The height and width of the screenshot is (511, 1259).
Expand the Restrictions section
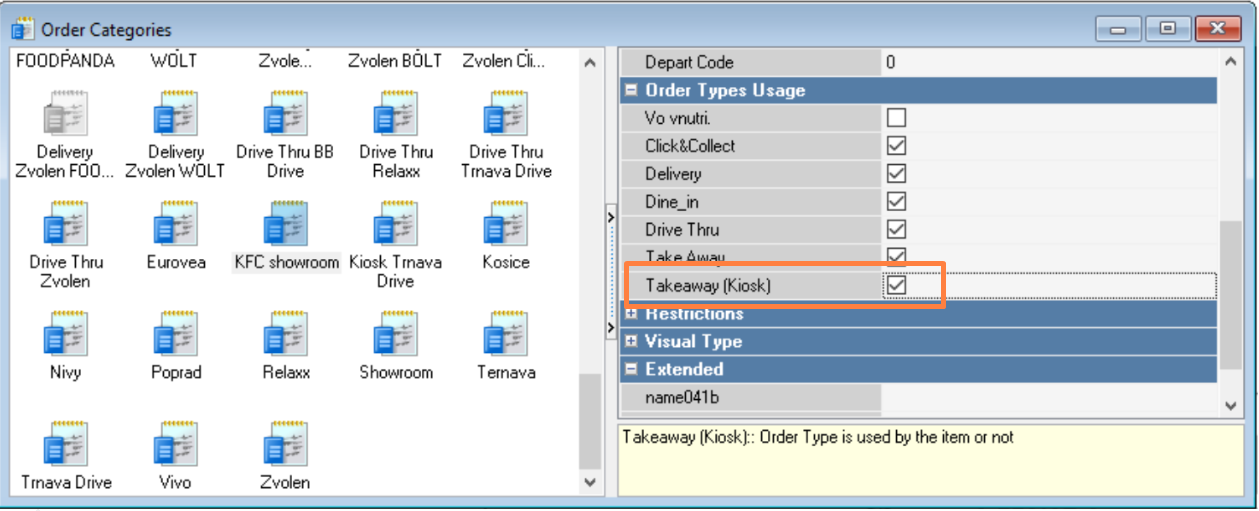631,314
